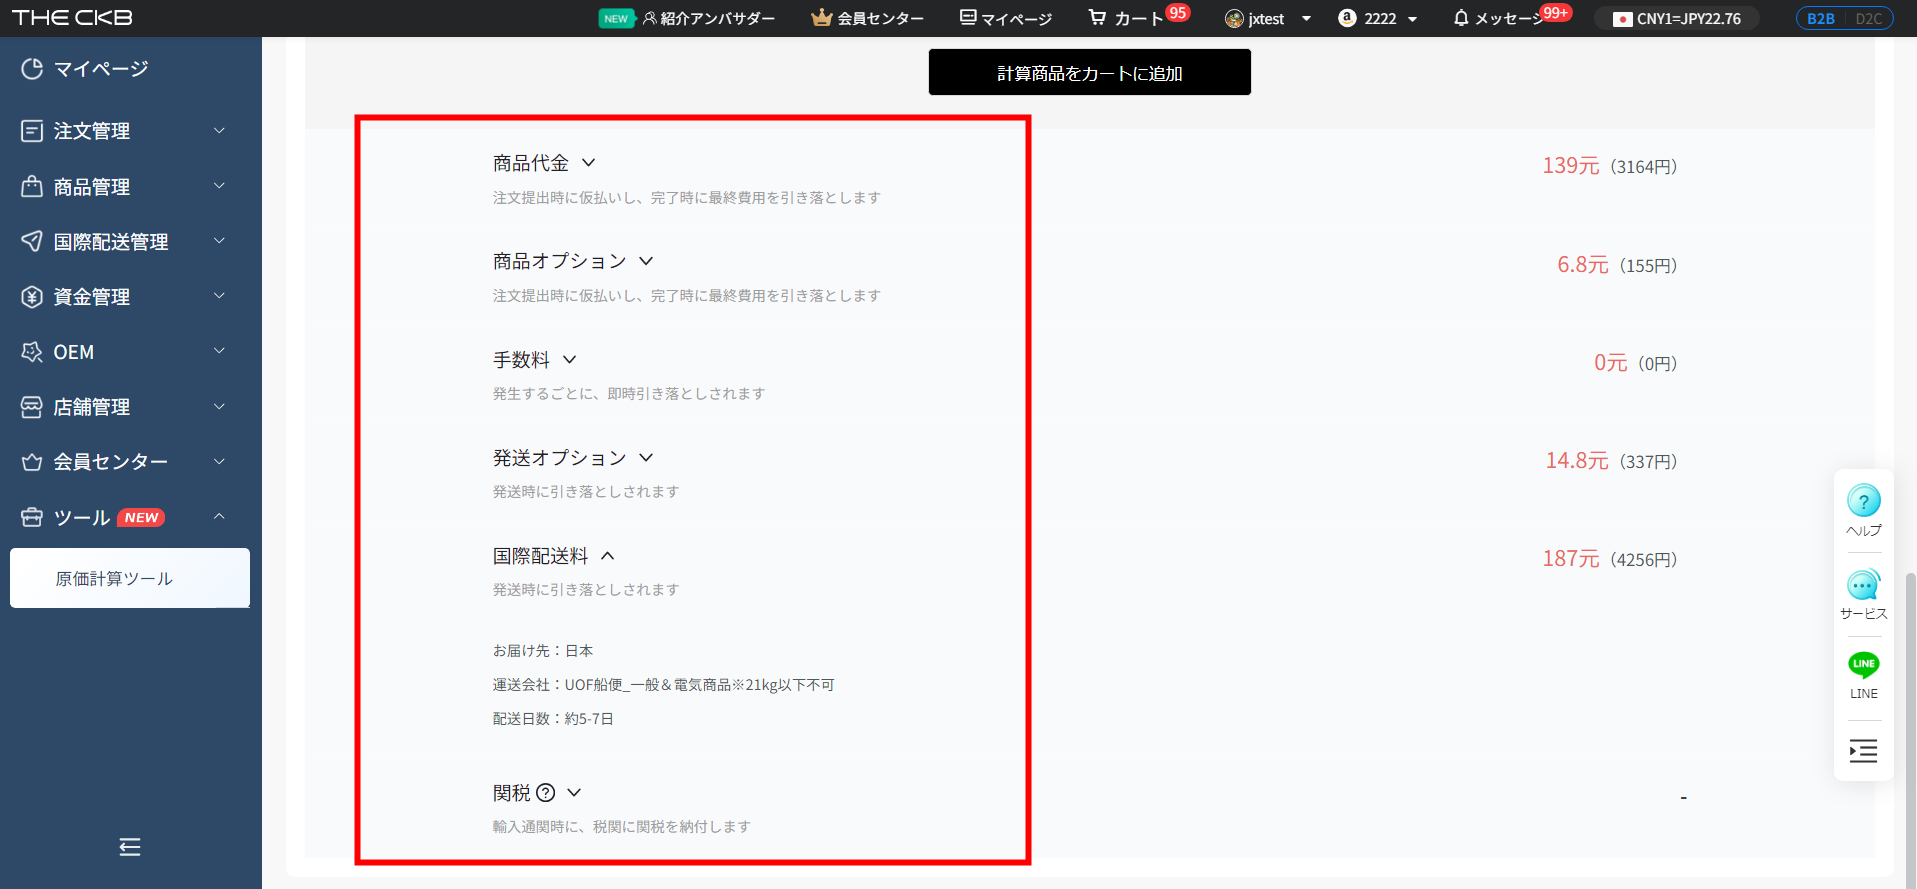Collapse the ツール sidebar menu

tap(130, 516)
